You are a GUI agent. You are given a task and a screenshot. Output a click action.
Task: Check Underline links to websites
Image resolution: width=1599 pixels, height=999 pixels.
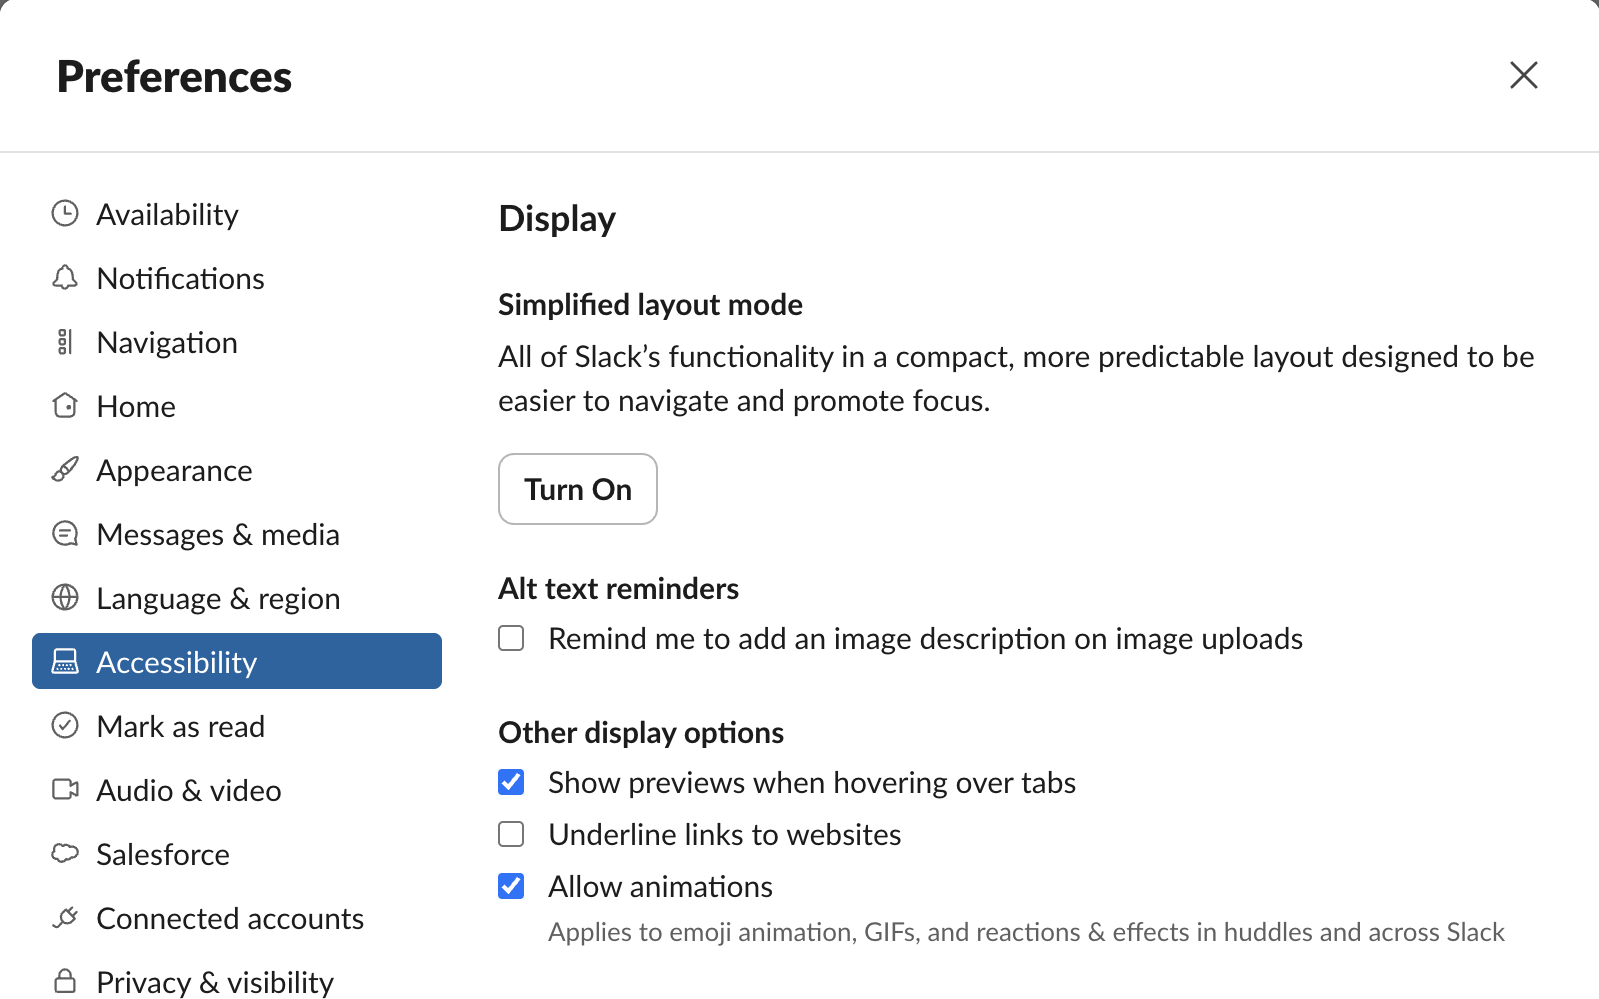[511, 834]
